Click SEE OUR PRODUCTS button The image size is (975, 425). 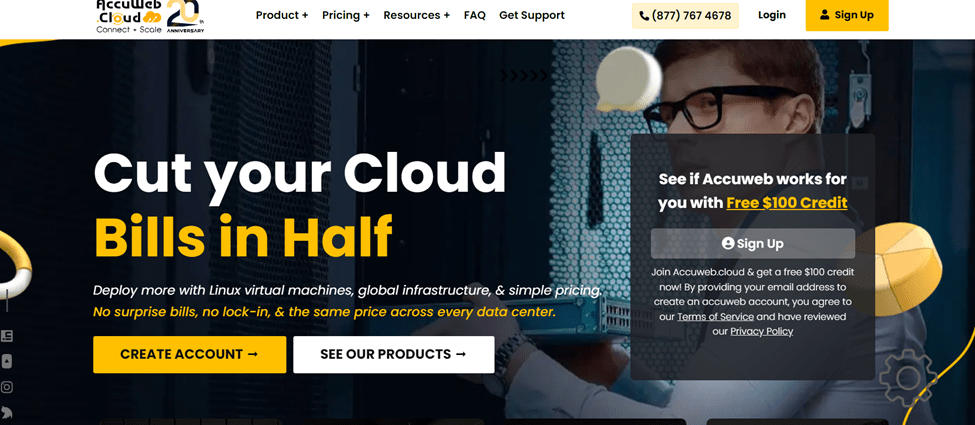tap(394, 355)
